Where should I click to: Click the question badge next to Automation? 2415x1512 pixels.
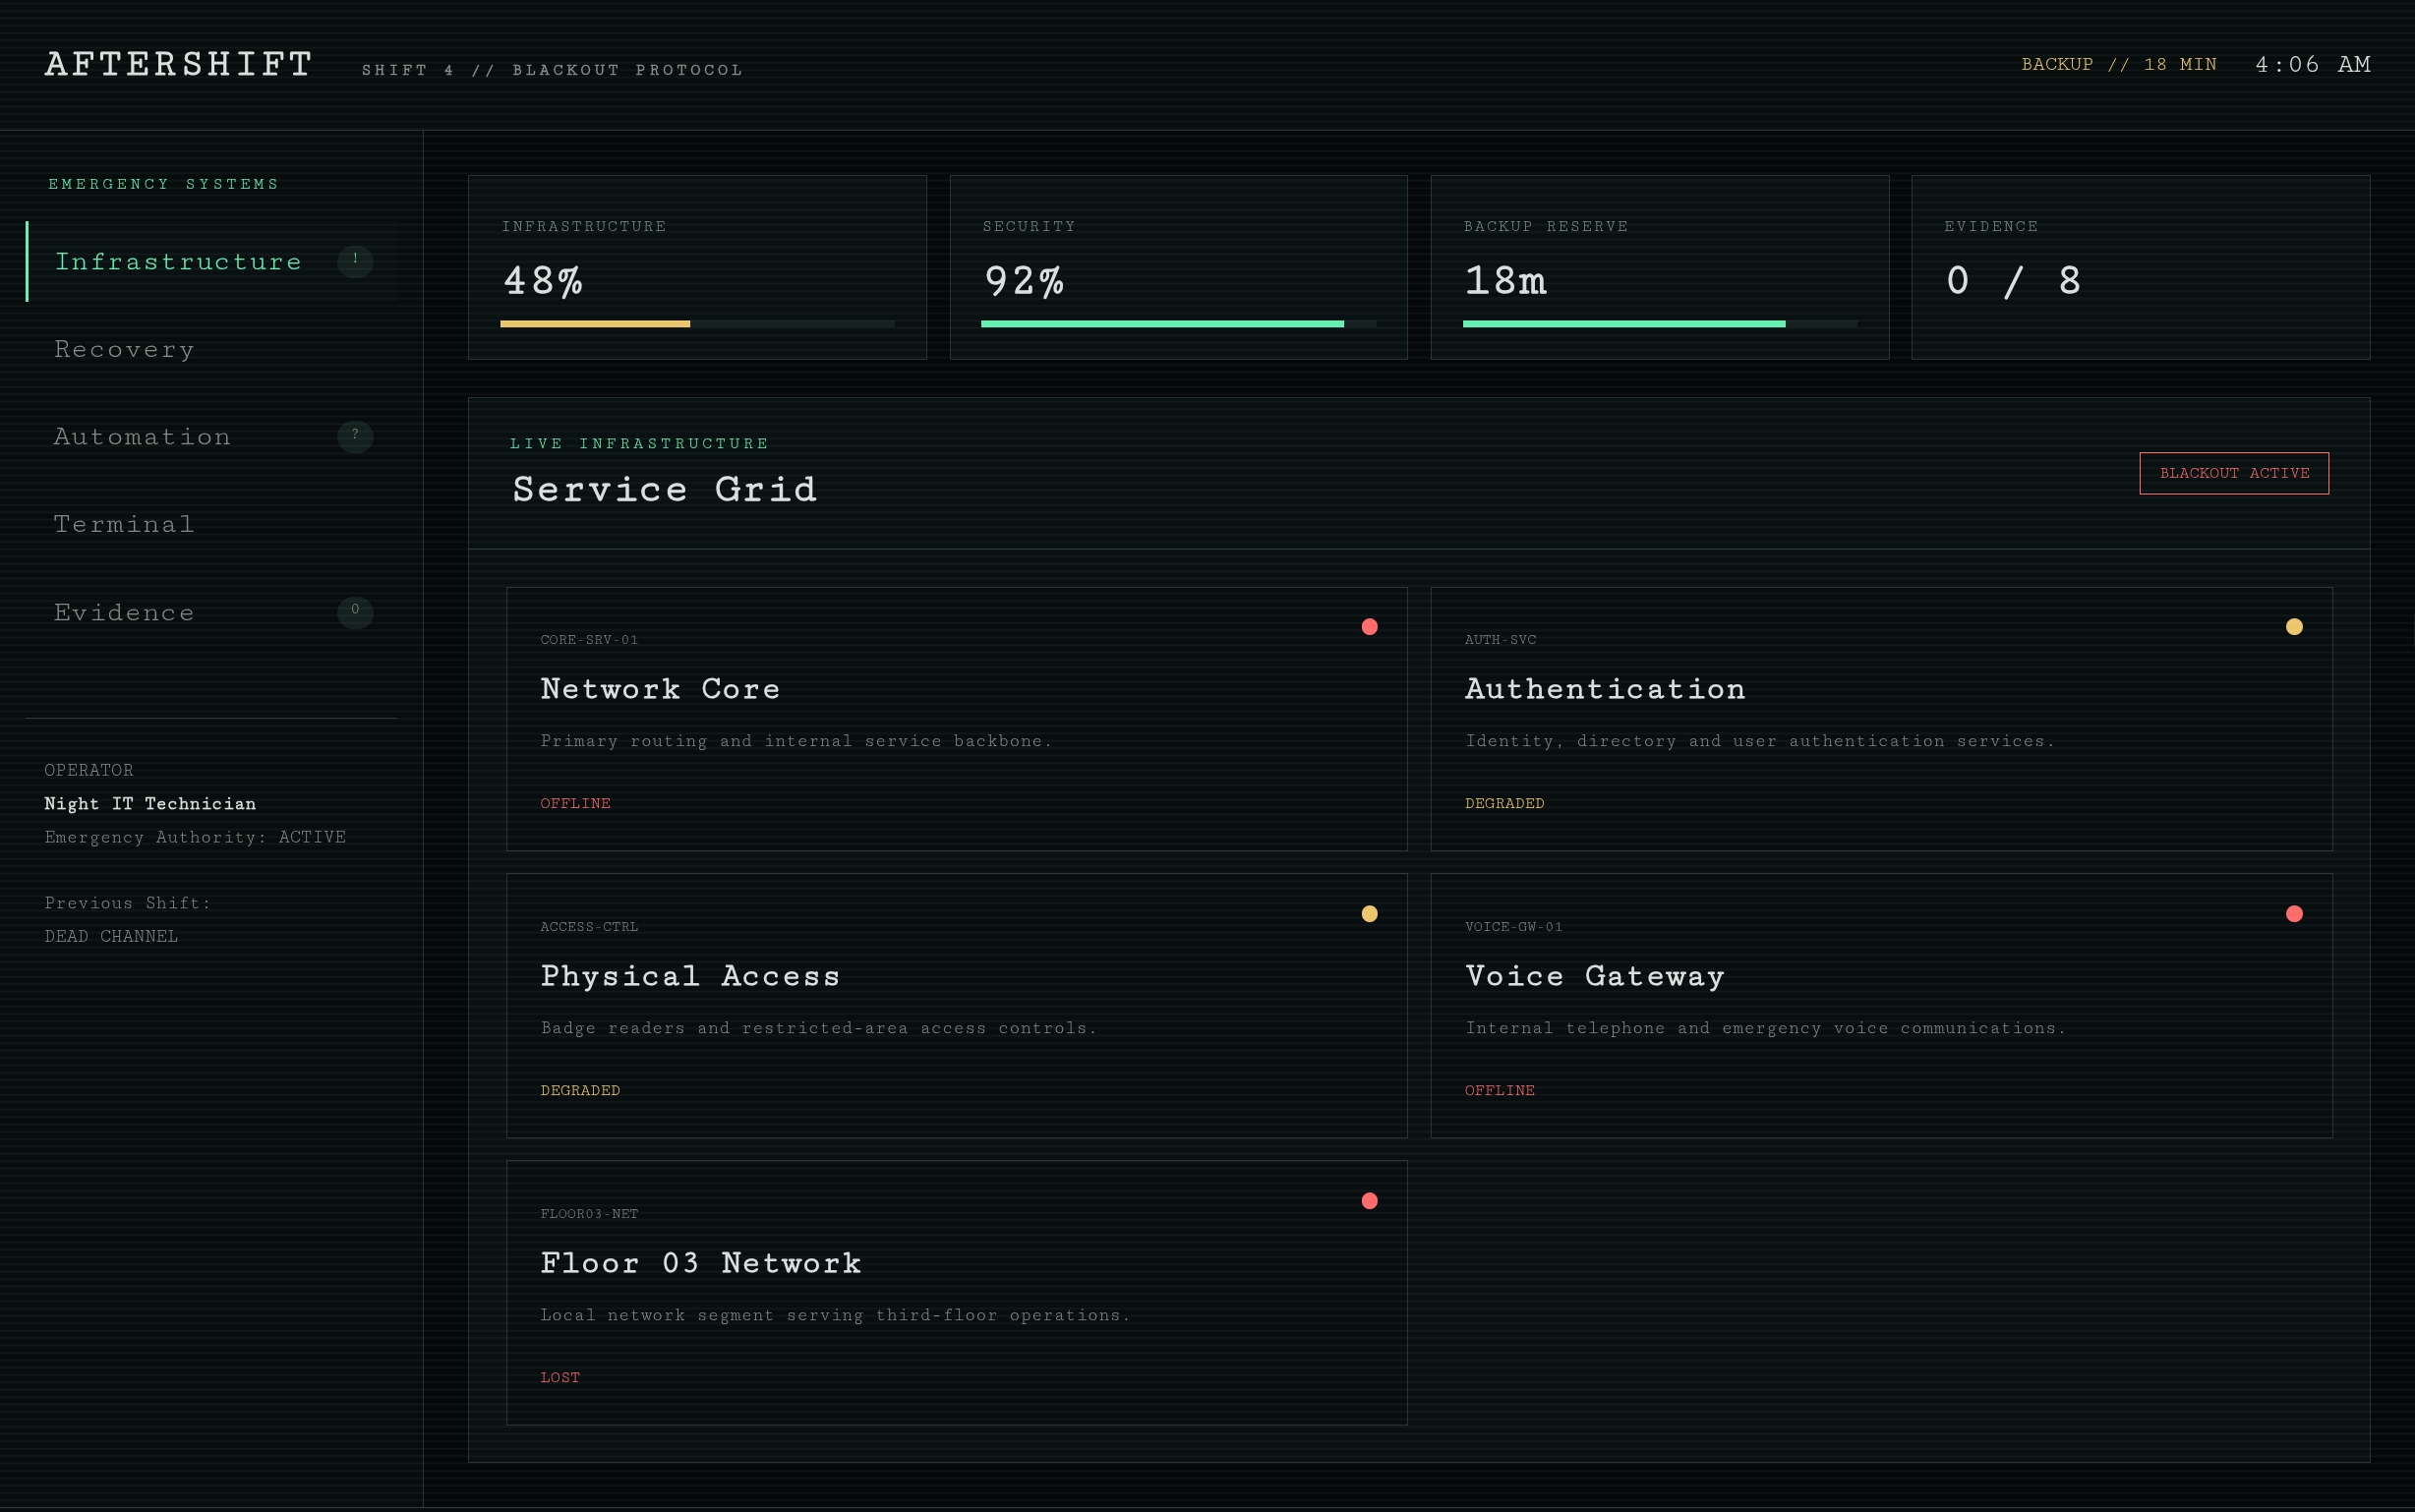tap(355, 436)
